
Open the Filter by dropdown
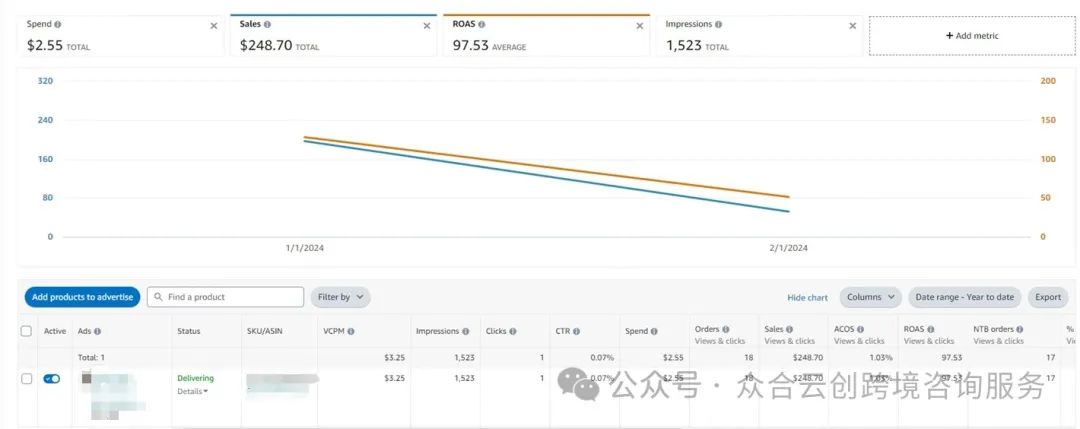click(x=340, y=297)
